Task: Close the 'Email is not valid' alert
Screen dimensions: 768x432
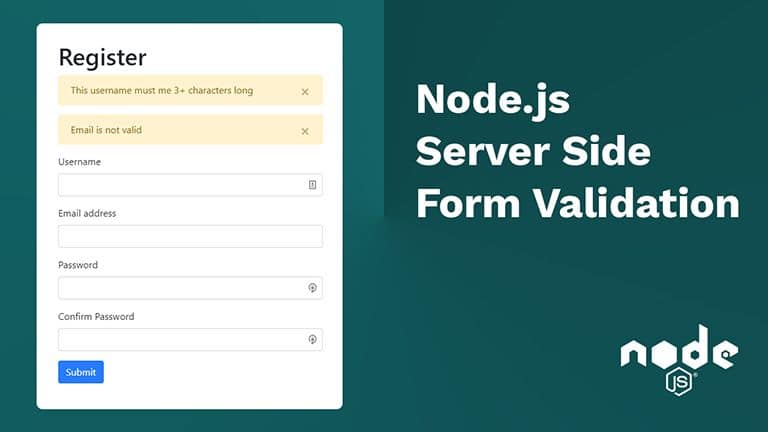Action: pos(305,131)
